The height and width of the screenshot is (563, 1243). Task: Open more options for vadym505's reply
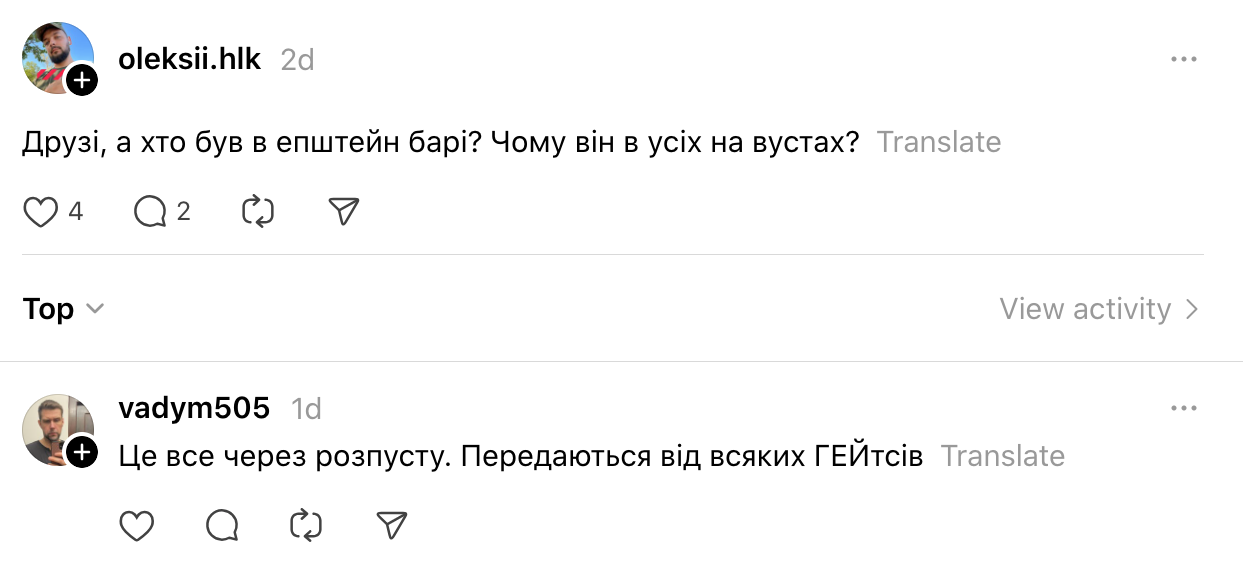(x=1184, y=409)
